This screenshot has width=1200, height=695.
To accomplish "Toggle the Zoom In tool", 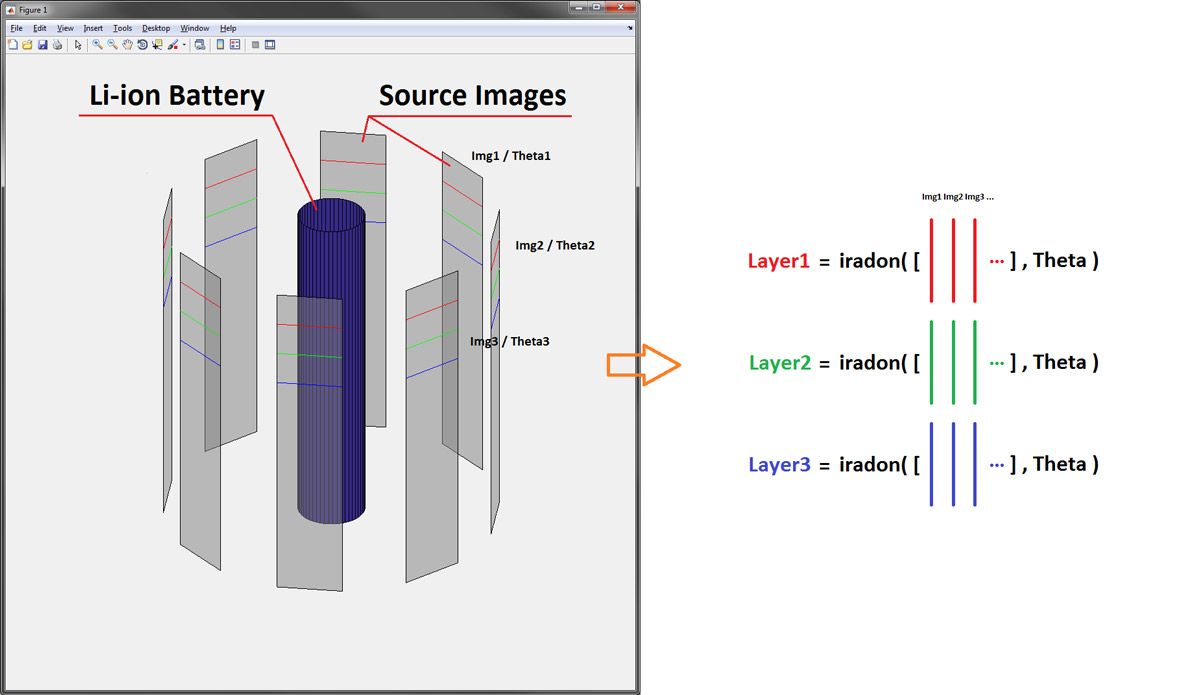I will pos(97,44).
